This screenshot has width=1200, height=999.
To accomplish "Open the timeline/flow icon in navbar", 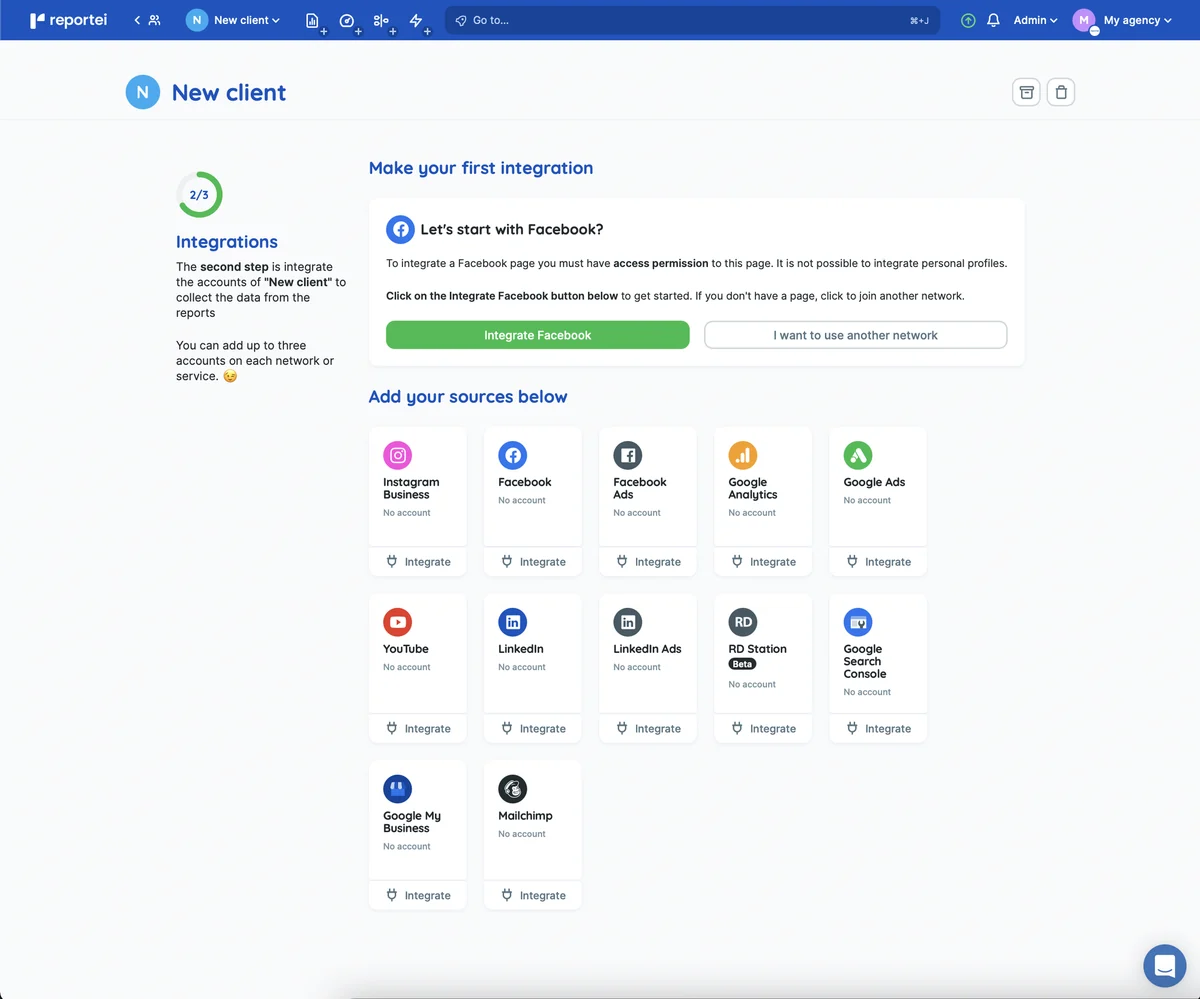I will pyautogui.click(x=381, y=21).
